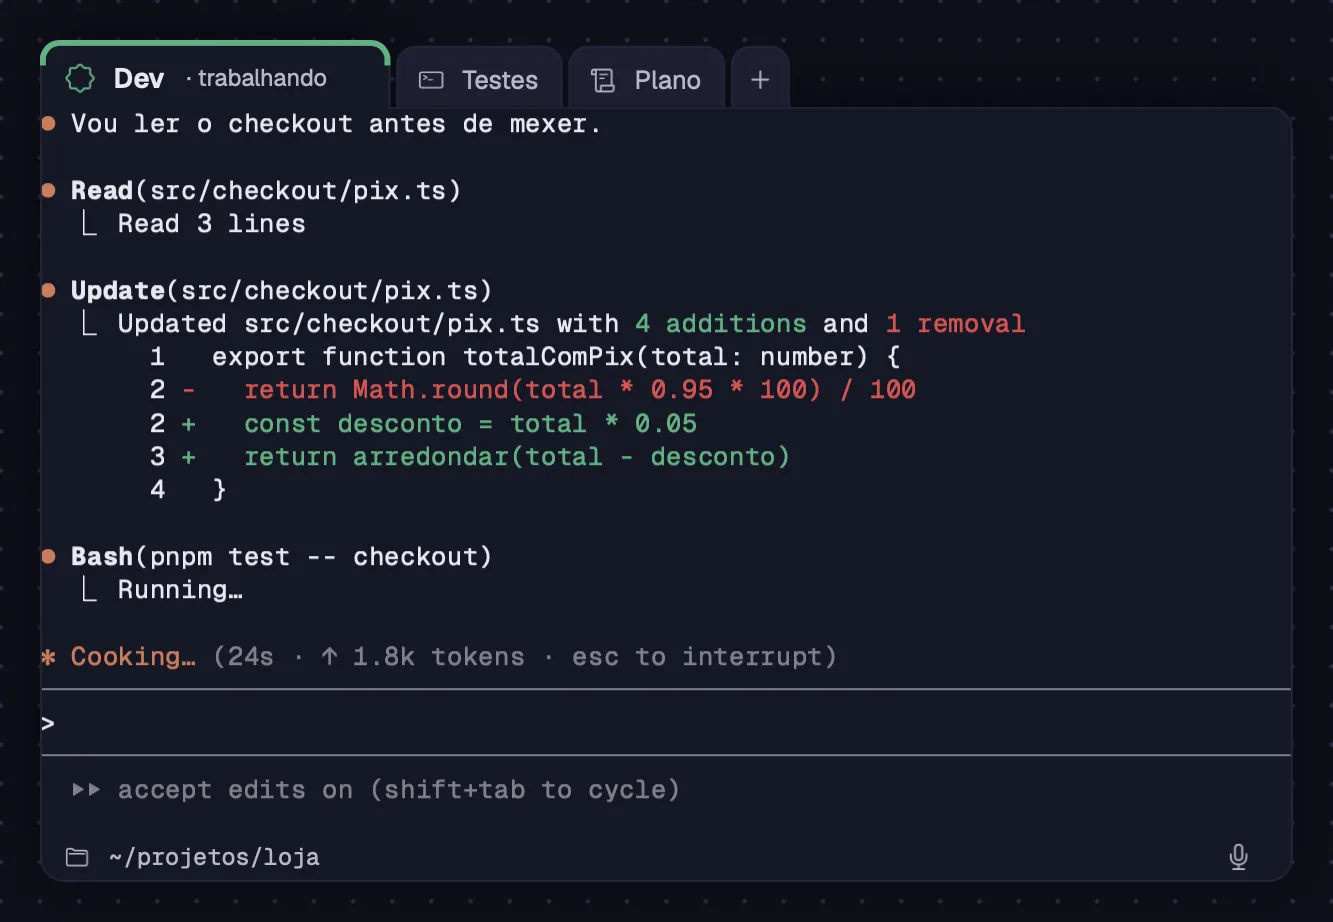Toggle the accept edits on mode
Screen dimensions: 1333x922
399,789
